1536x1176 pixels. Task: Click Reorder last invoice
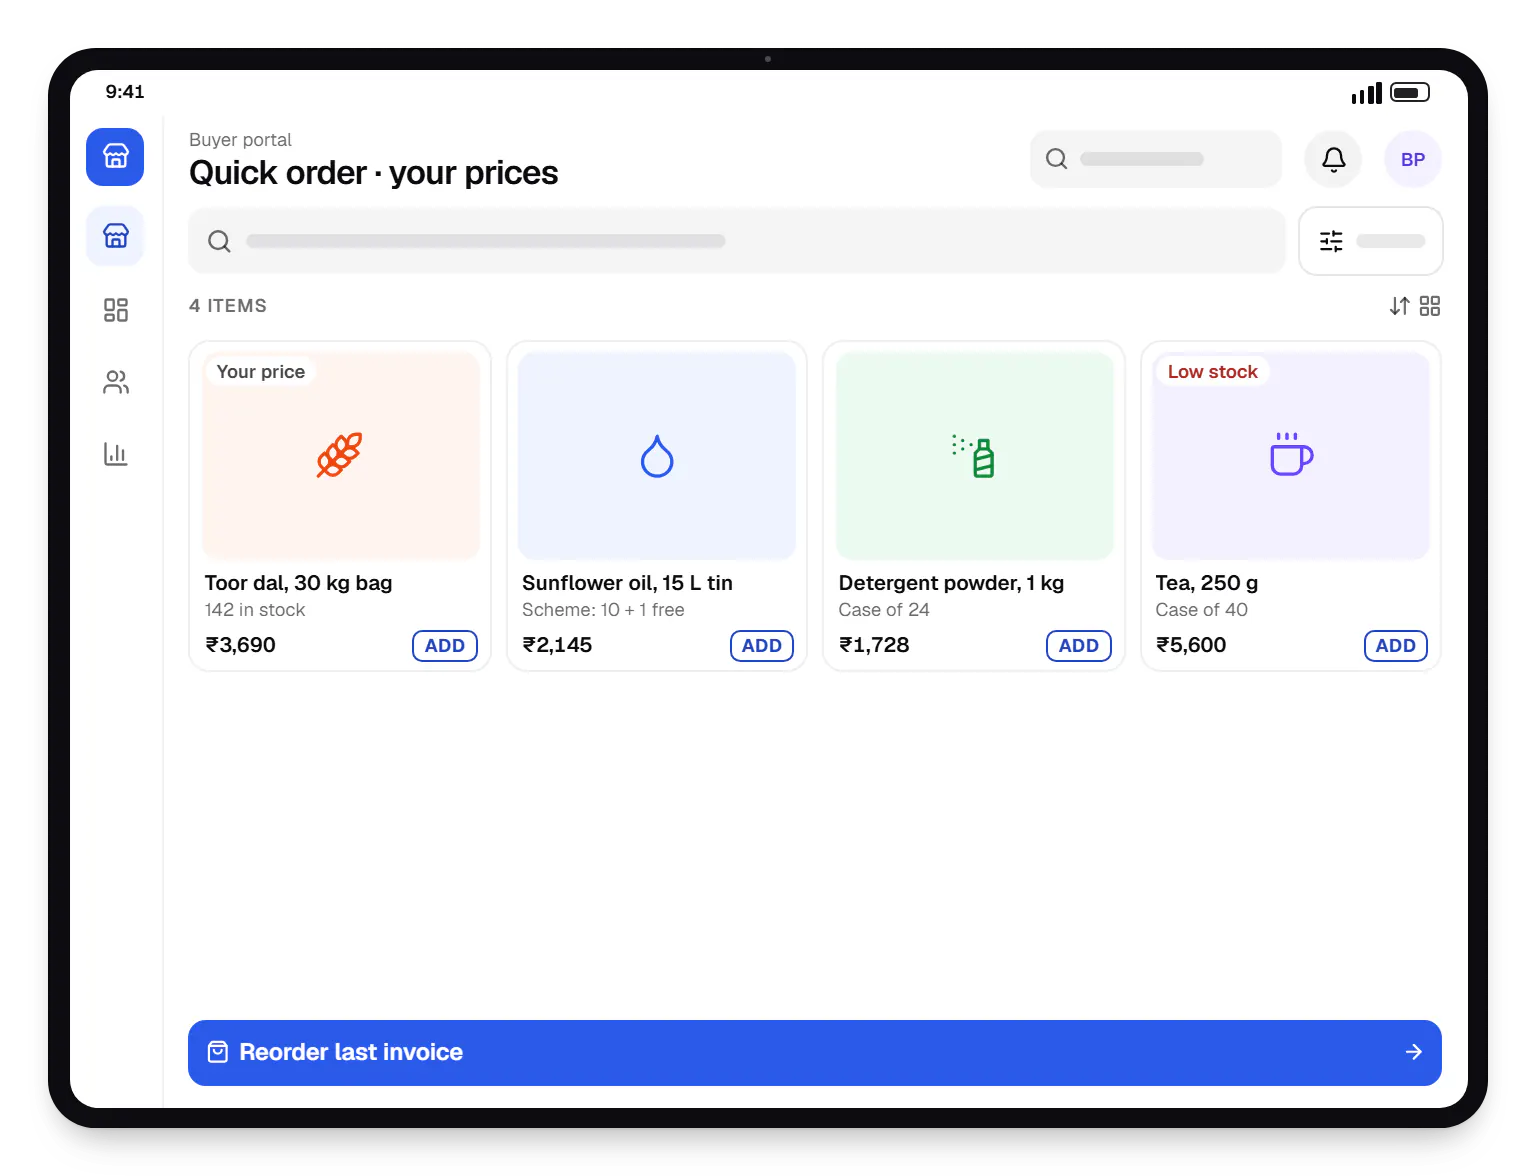(x=815, y=1053)
